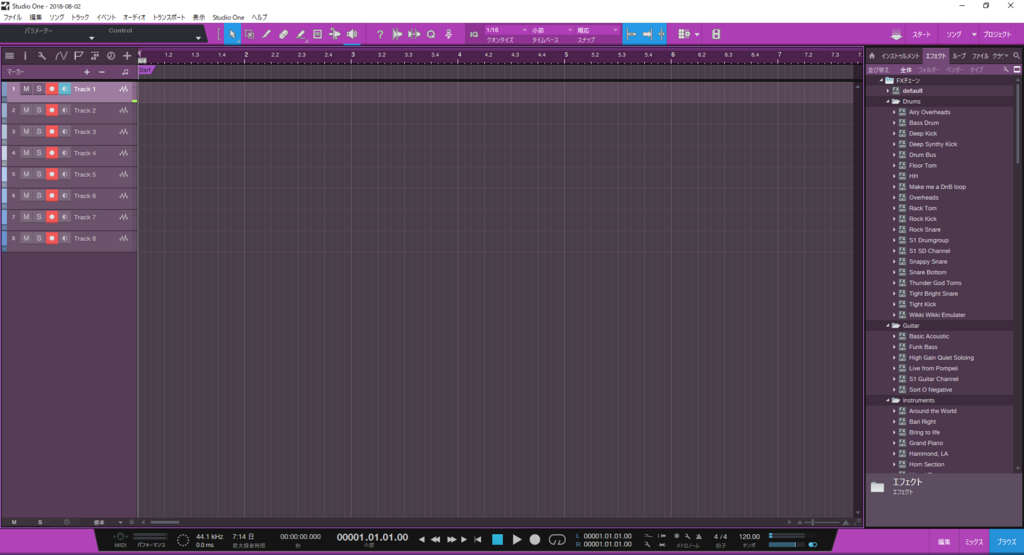Click the arrangement horizontal scrollbar
The width and height of the screenshot is (1024, 555).
pos(165,522)
